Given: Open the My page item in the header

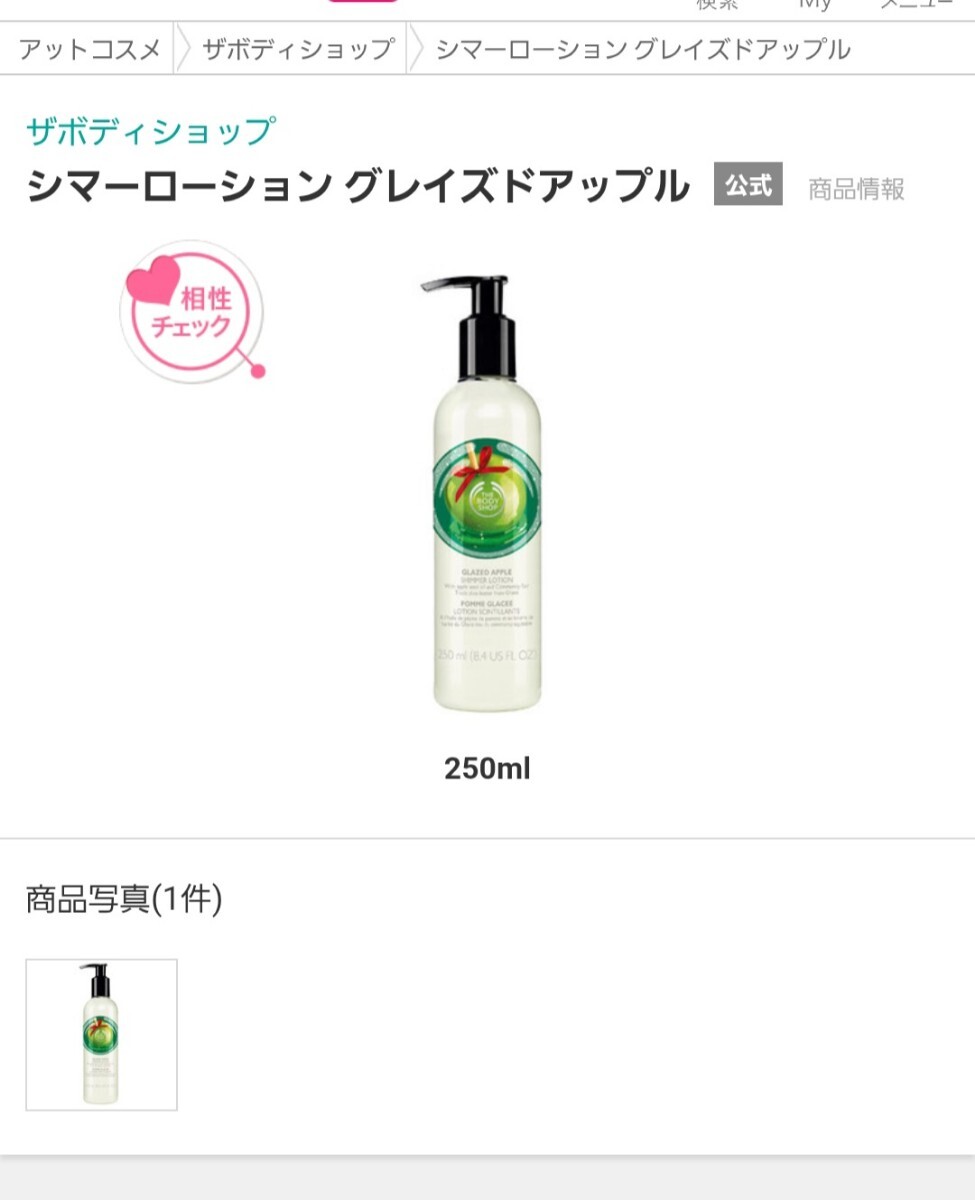Looking at the screenshot, I should click(815, 4).
